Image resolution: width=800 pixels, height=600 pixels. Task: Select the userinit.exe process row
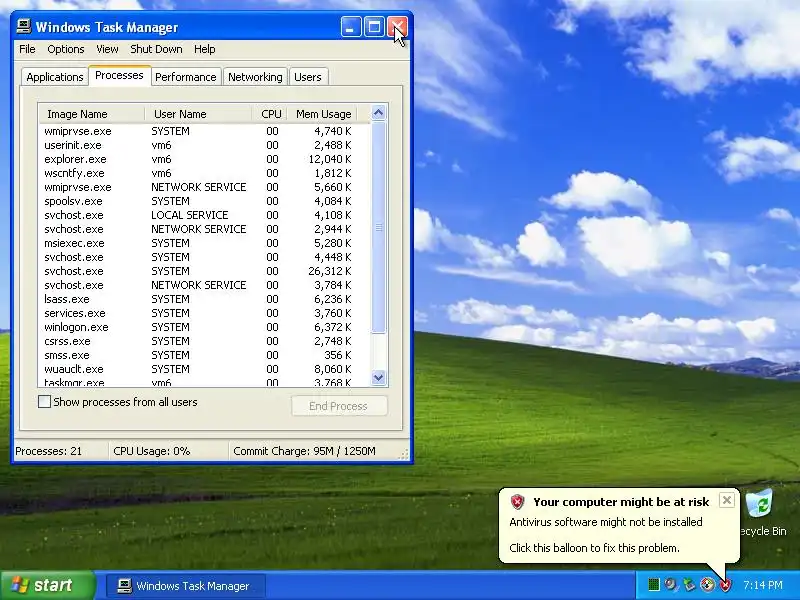click(x=204, y=145)
